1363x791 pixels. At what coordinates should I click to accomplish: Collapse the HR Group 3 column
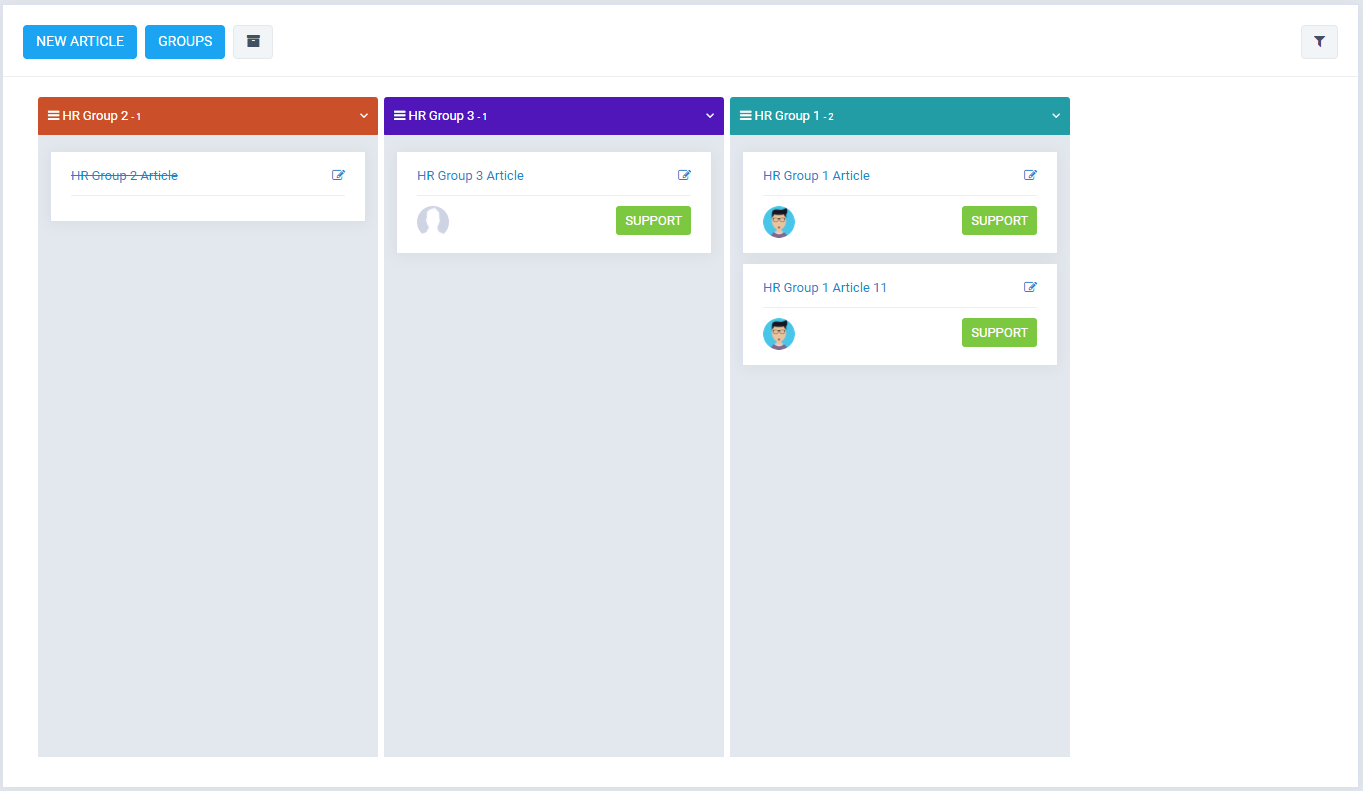tap(710, 115)
